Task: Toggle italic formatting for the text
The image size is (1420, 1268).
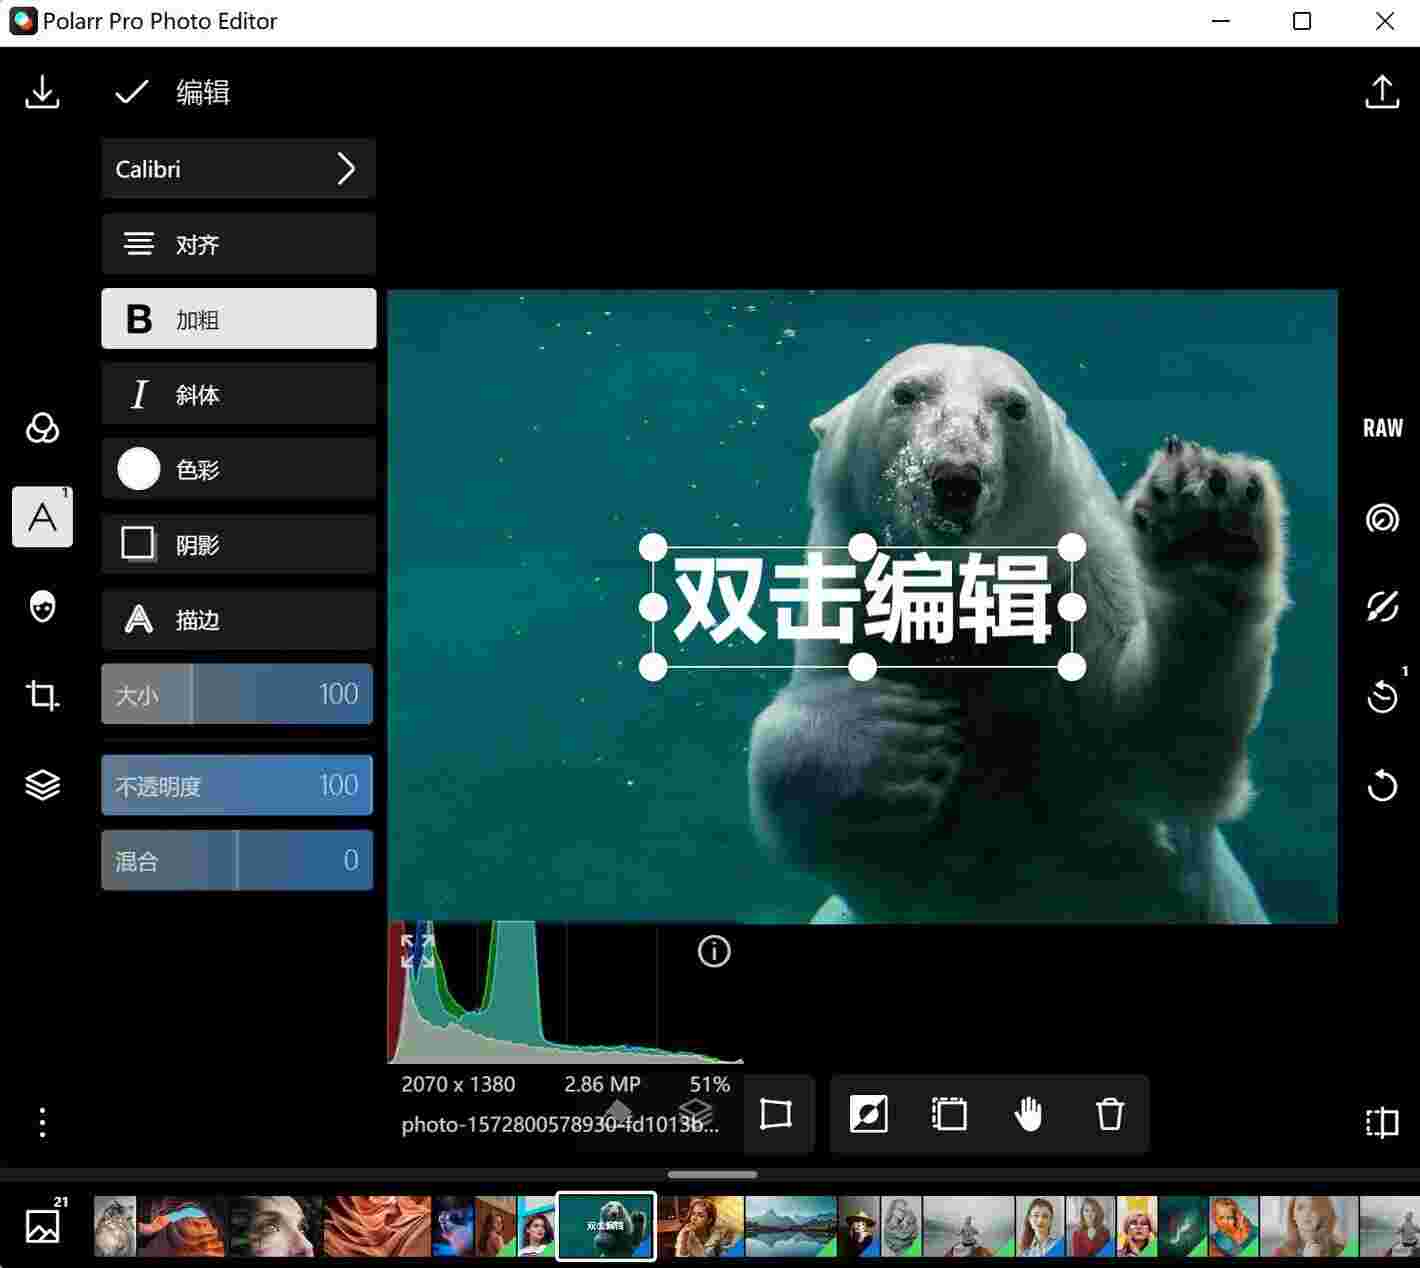Action: (238, 394)
